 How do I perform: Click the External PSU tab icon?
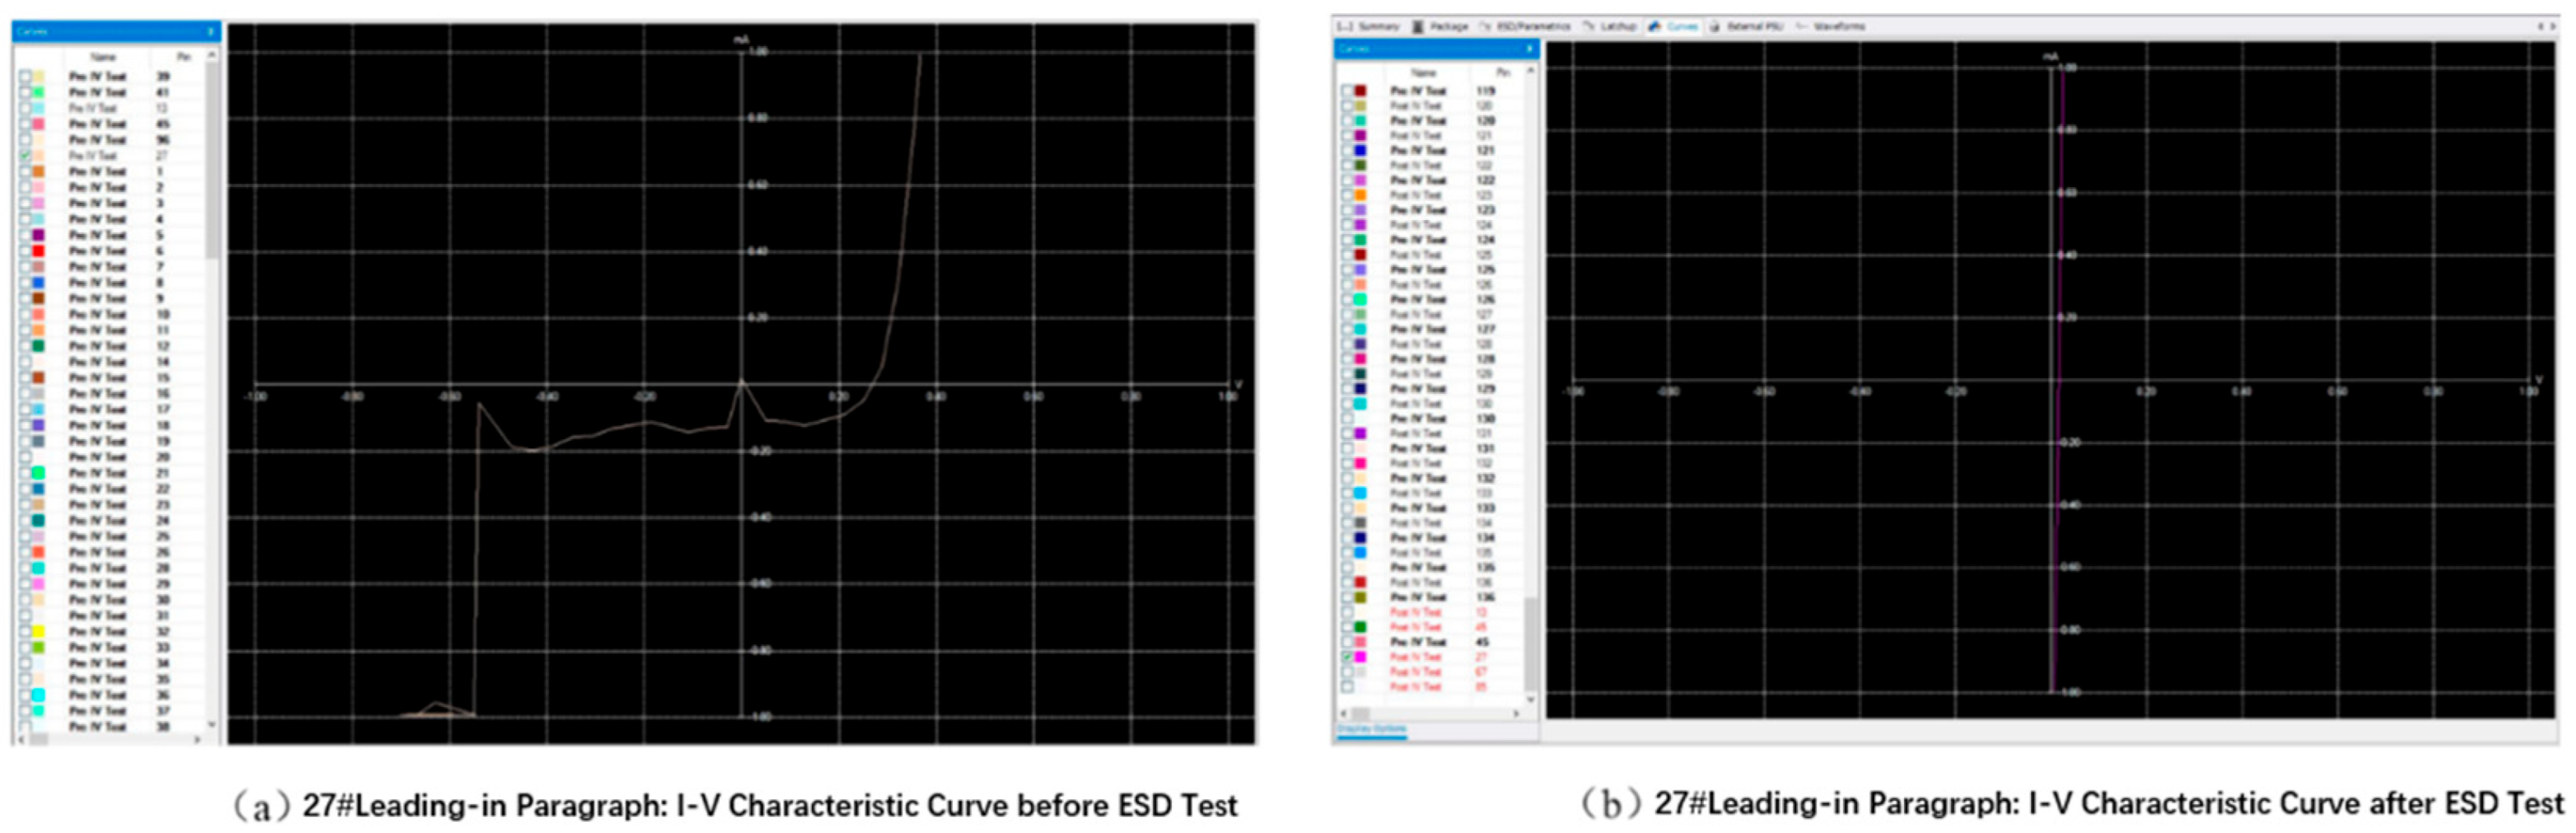pos(1716,26)
